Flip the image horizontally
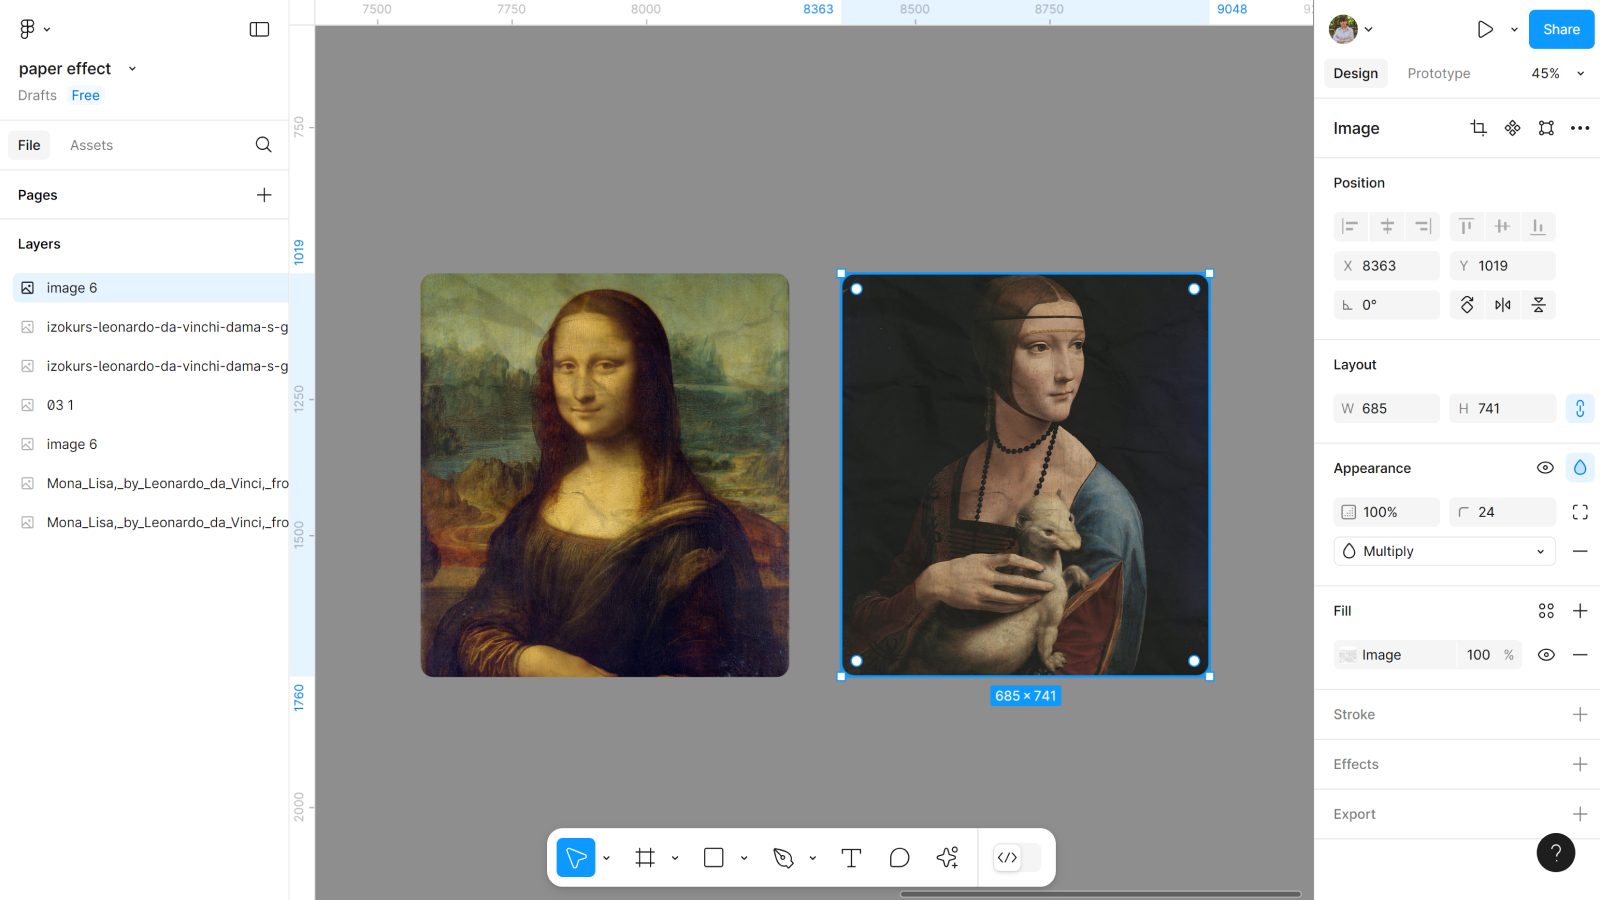1600x900 pixels. click(1502, 305)
